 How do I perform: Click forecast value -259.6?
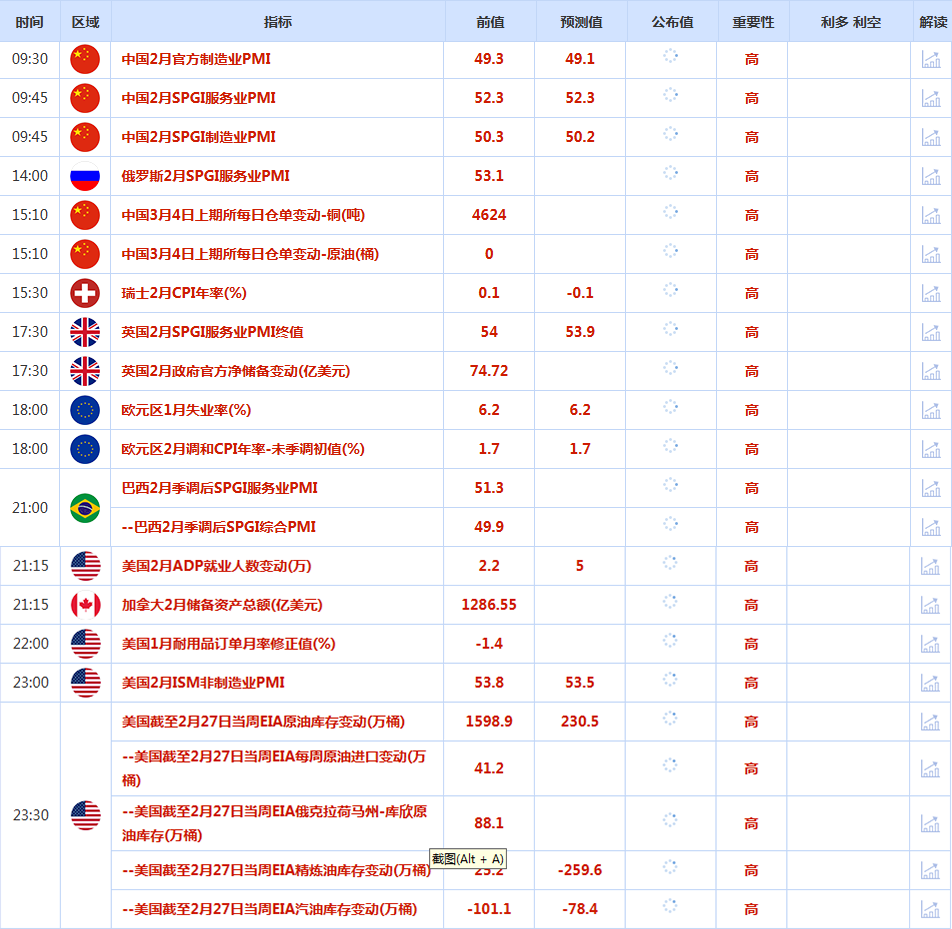click(580, 870)
